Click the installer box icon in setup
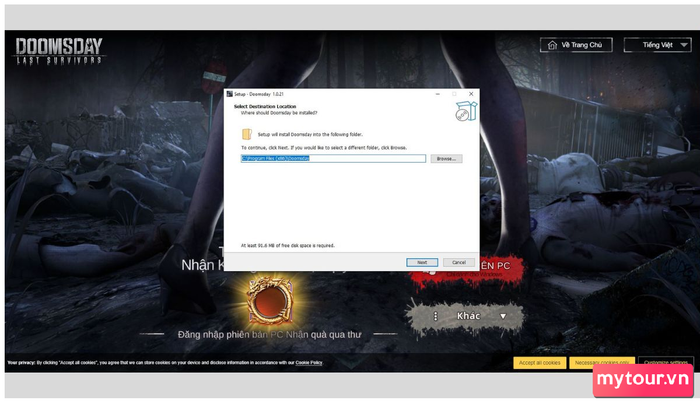 tap(466, 111)
